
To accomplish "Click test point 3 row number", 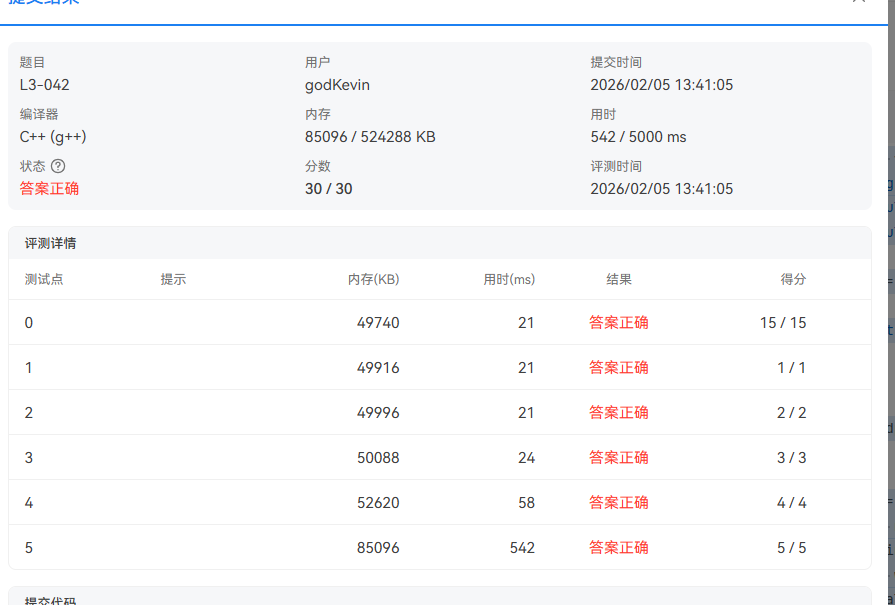I will [x=29, y=458].
